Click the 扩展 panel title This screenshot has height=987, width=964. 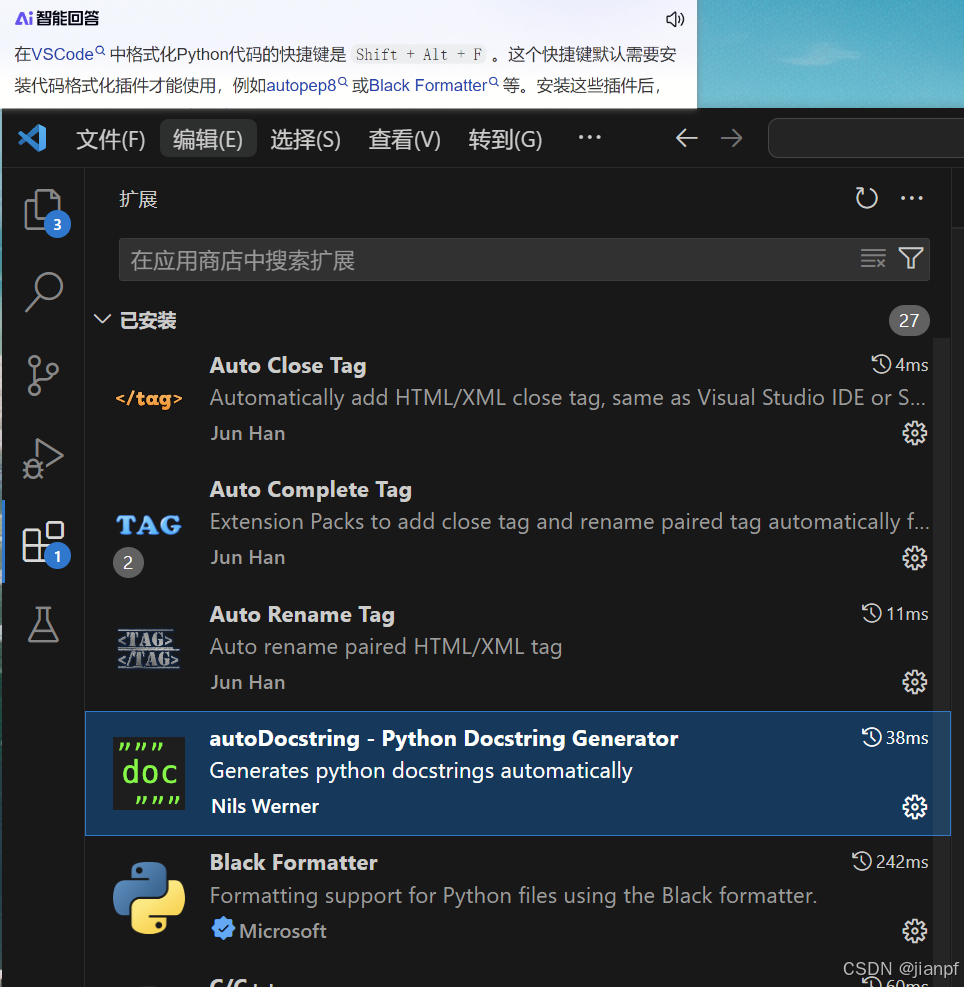(x=138, y=199)
